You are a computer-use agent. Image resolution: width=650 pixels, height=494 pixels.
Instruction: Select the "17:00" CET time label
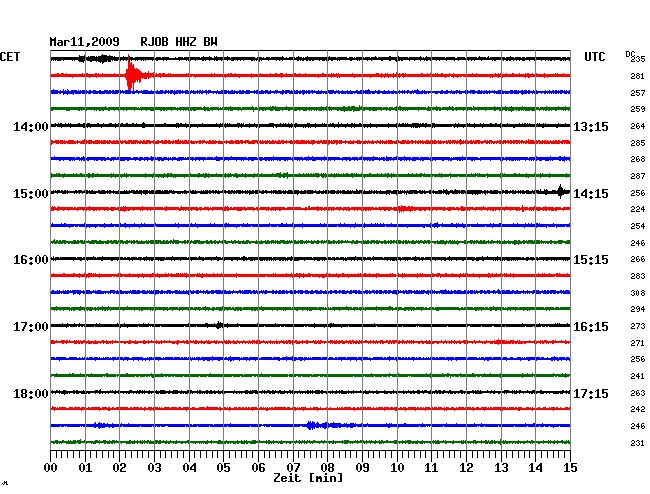point(31,327)
